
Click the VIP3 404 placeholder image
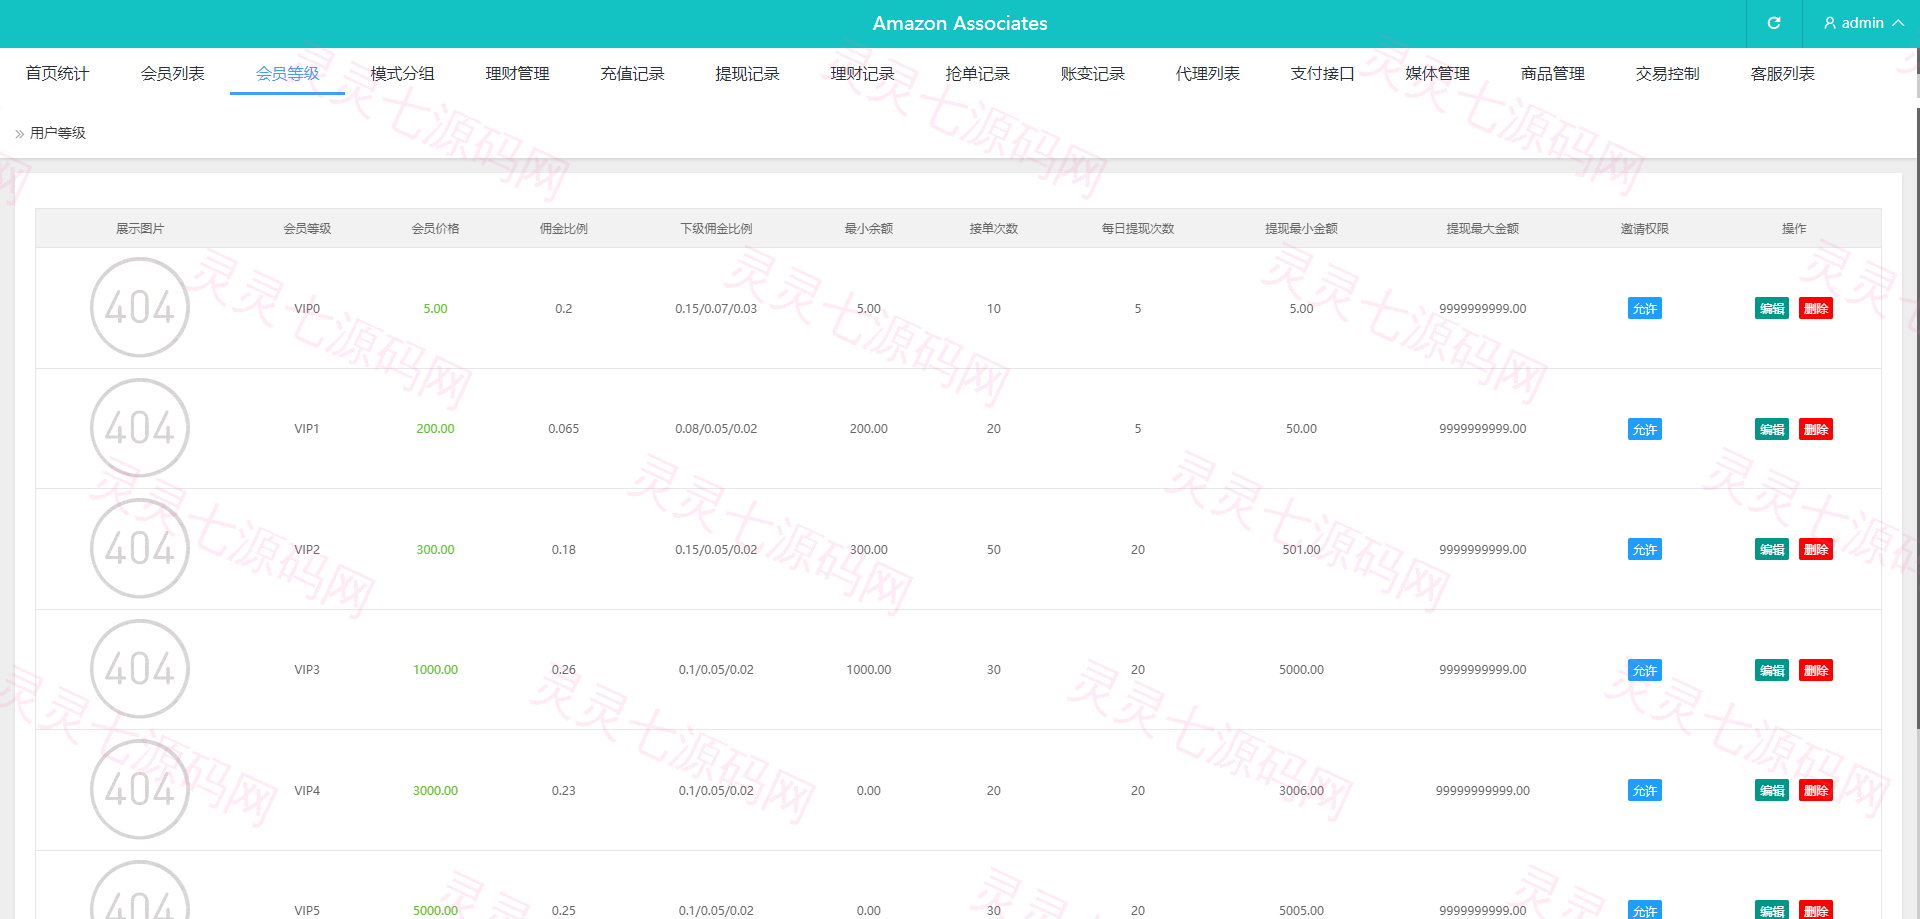(x=140, y=668)
